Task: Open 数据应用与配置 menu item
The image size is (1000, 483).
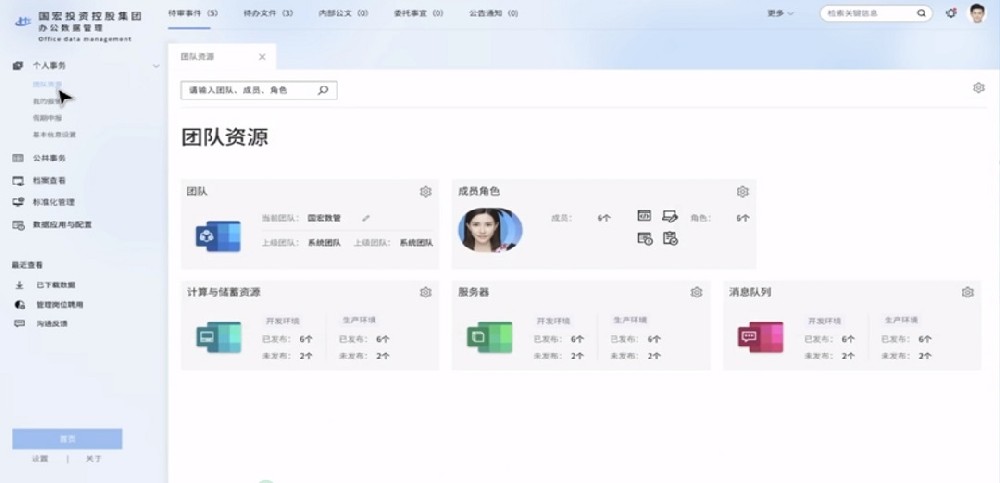Action: (62, 225)
